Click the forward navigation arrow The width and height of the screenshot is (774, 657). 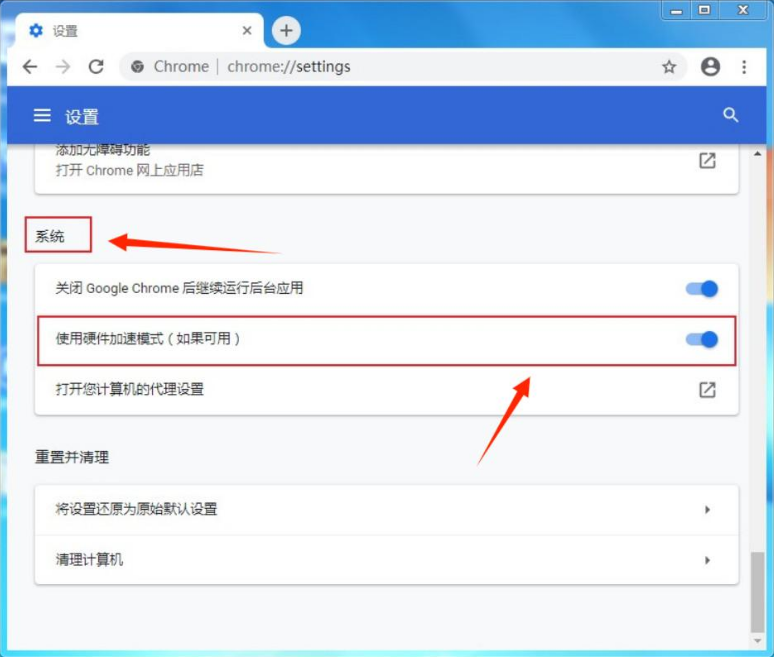tap(63, 67)
